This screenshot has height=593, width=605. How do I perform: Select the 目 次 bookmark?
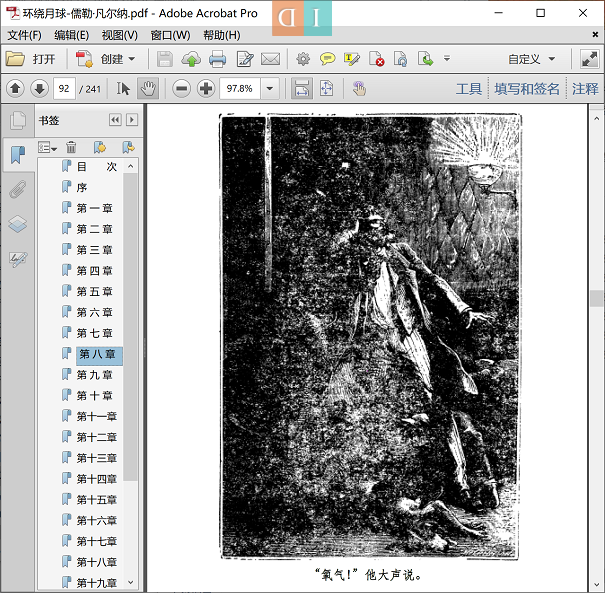[x=96, y=167]
